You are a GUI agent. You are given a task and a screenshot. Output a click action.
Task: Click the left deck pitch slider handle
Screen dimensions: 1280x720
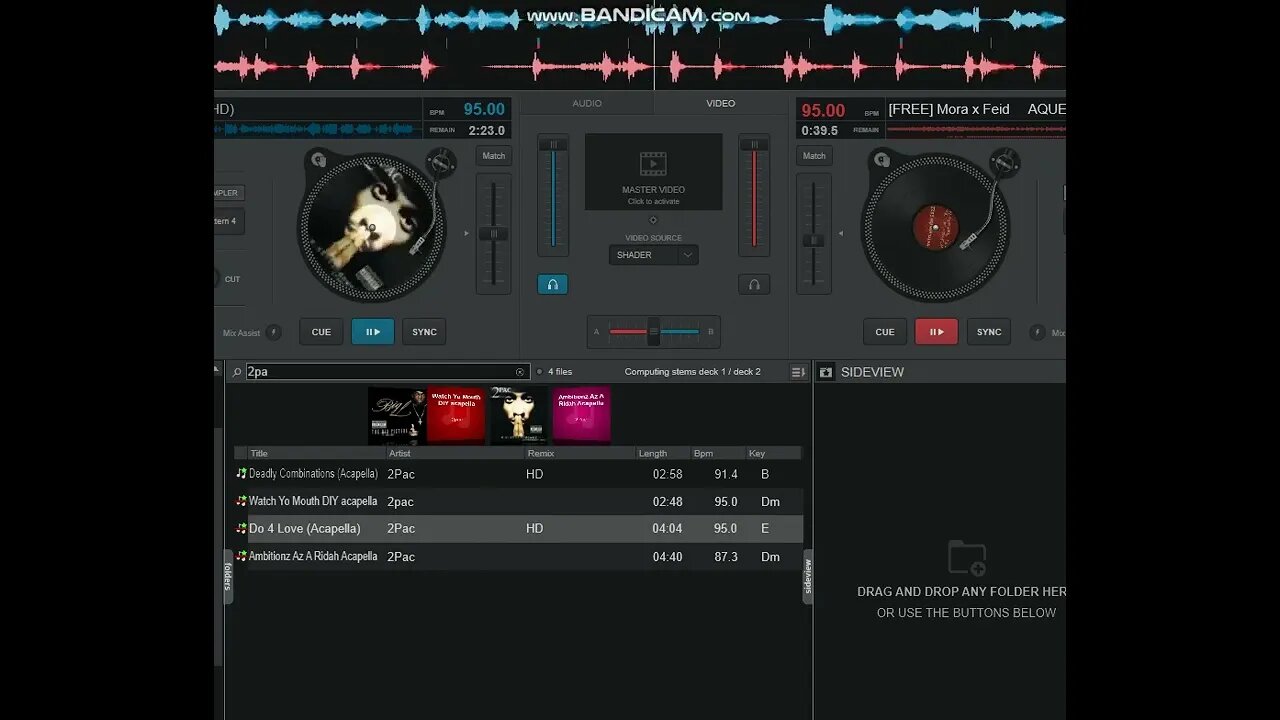click(493, 233)
